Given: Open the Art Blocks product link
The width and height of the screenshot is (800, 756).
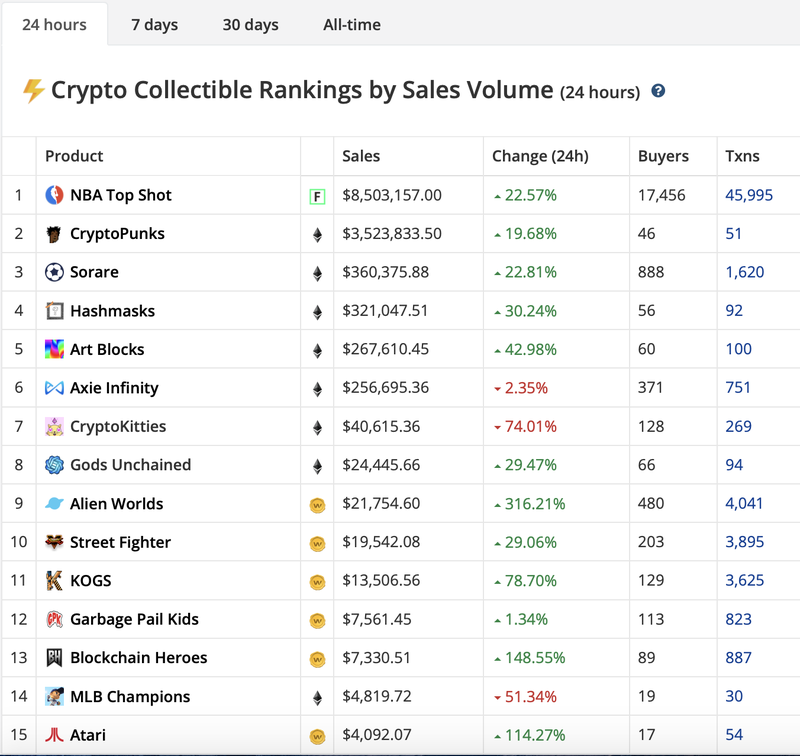Looking at the screenshot, I should pyautogui.click(x=107, y=349).
